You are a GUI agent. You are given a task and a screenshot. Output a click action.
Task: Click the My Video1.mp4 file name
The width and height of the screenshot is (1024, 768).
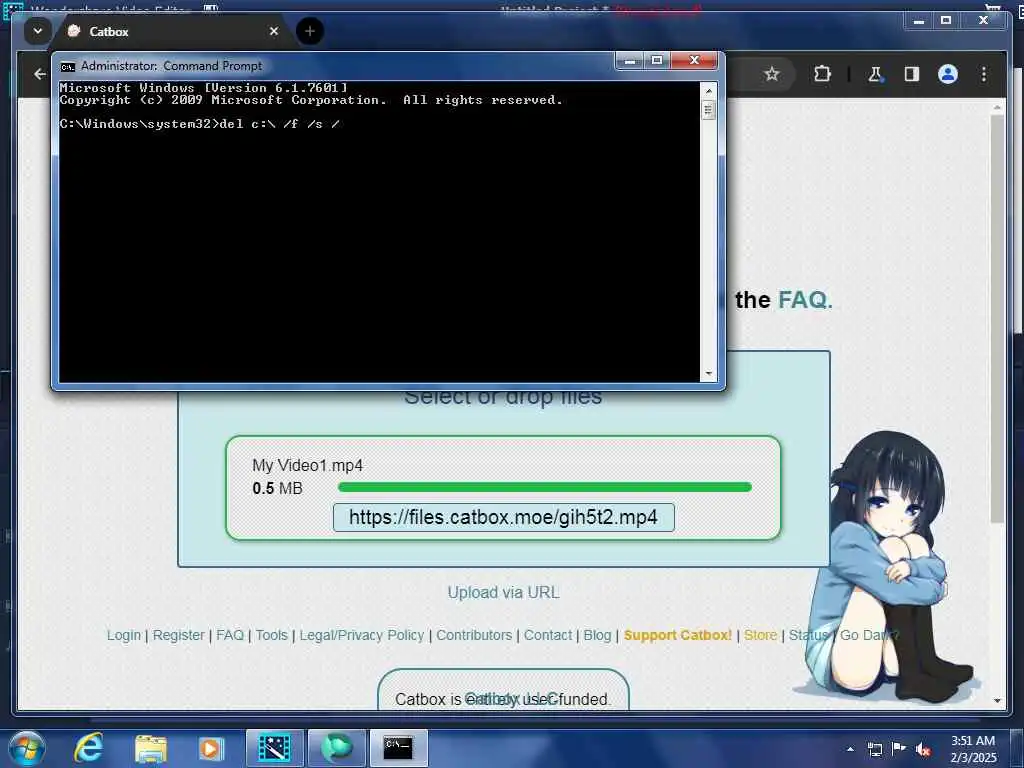tap(307, 465)
